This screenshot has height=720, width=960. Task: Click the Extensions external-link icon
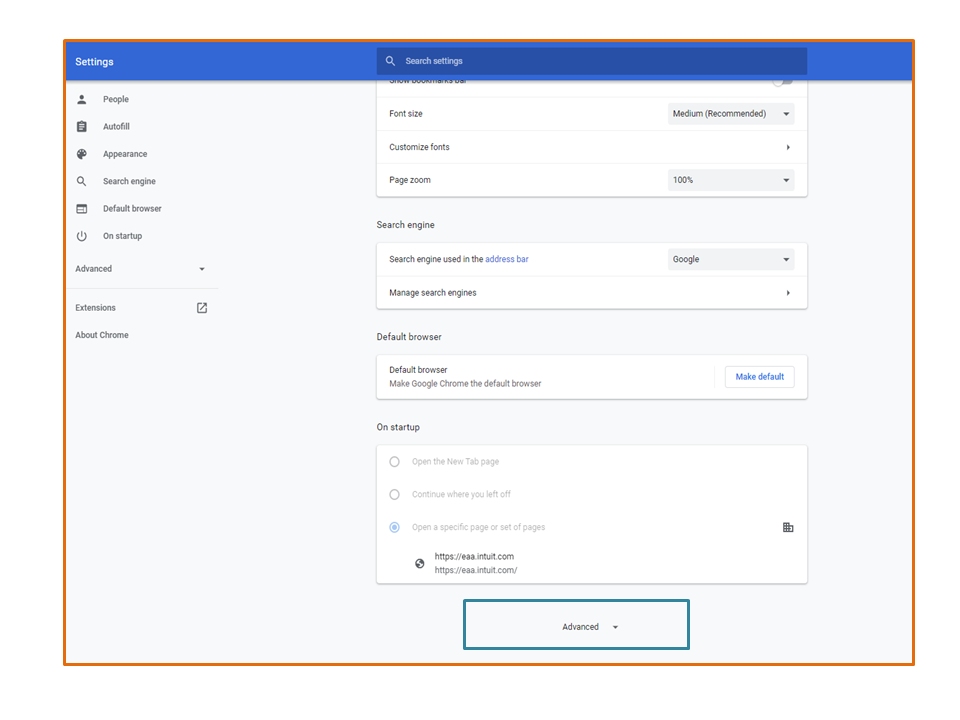point(202,308)
